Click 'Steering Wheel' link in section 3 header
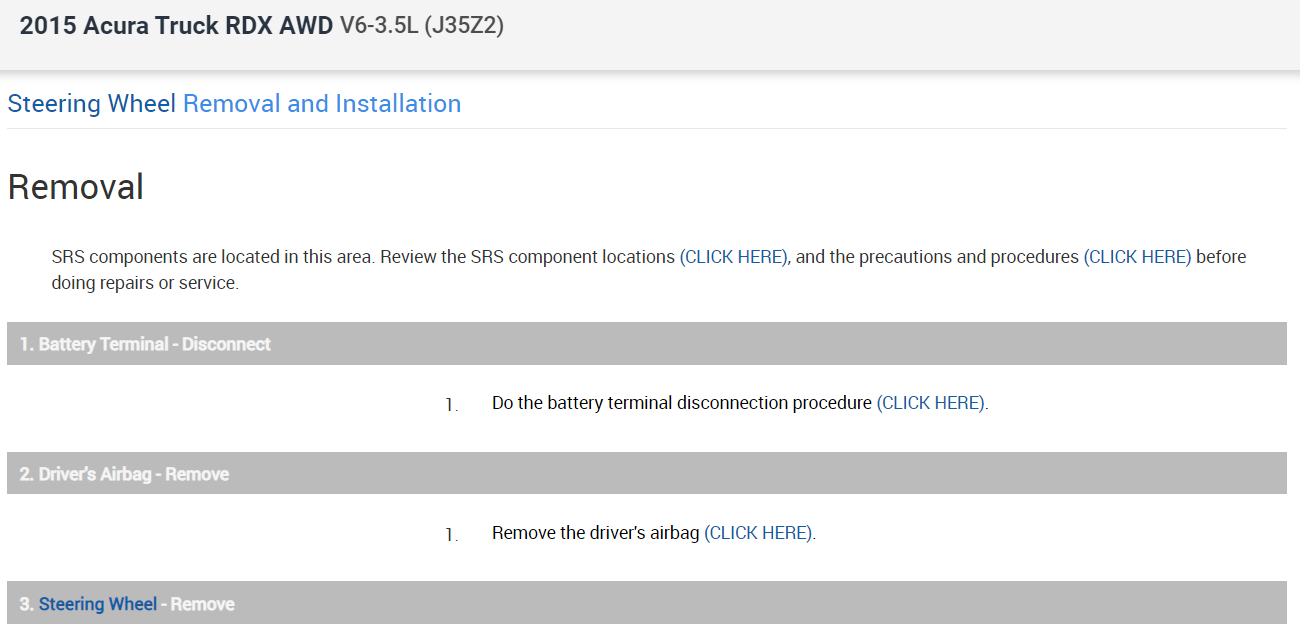 coord(98,604)
